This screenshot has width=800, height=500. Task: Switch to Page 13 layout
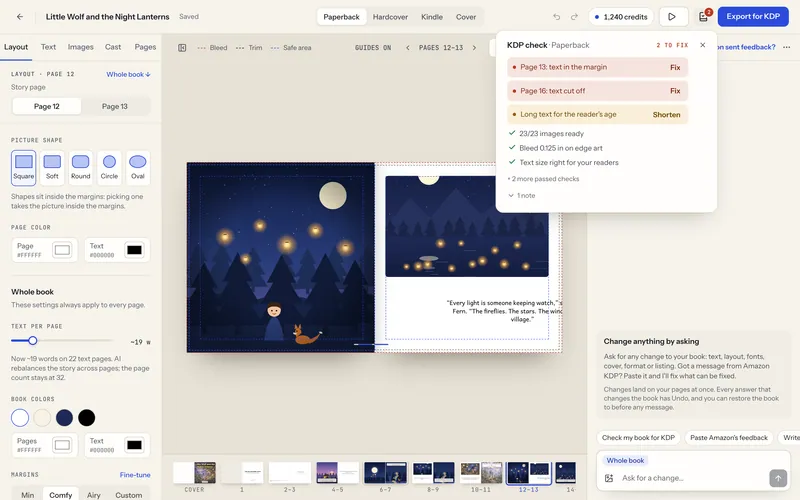click(x=114, y=106)
